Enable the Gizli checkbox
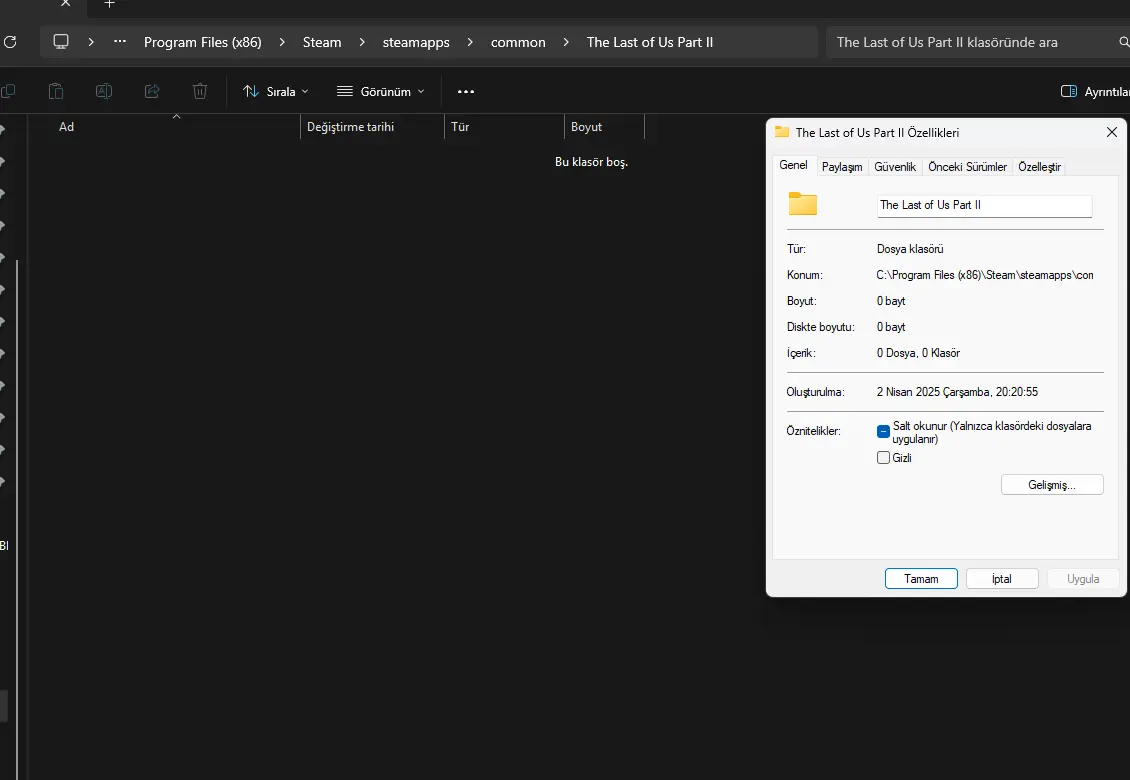Image resolution: width=1130 pixels, height=780 pixels. coord(884,458)
